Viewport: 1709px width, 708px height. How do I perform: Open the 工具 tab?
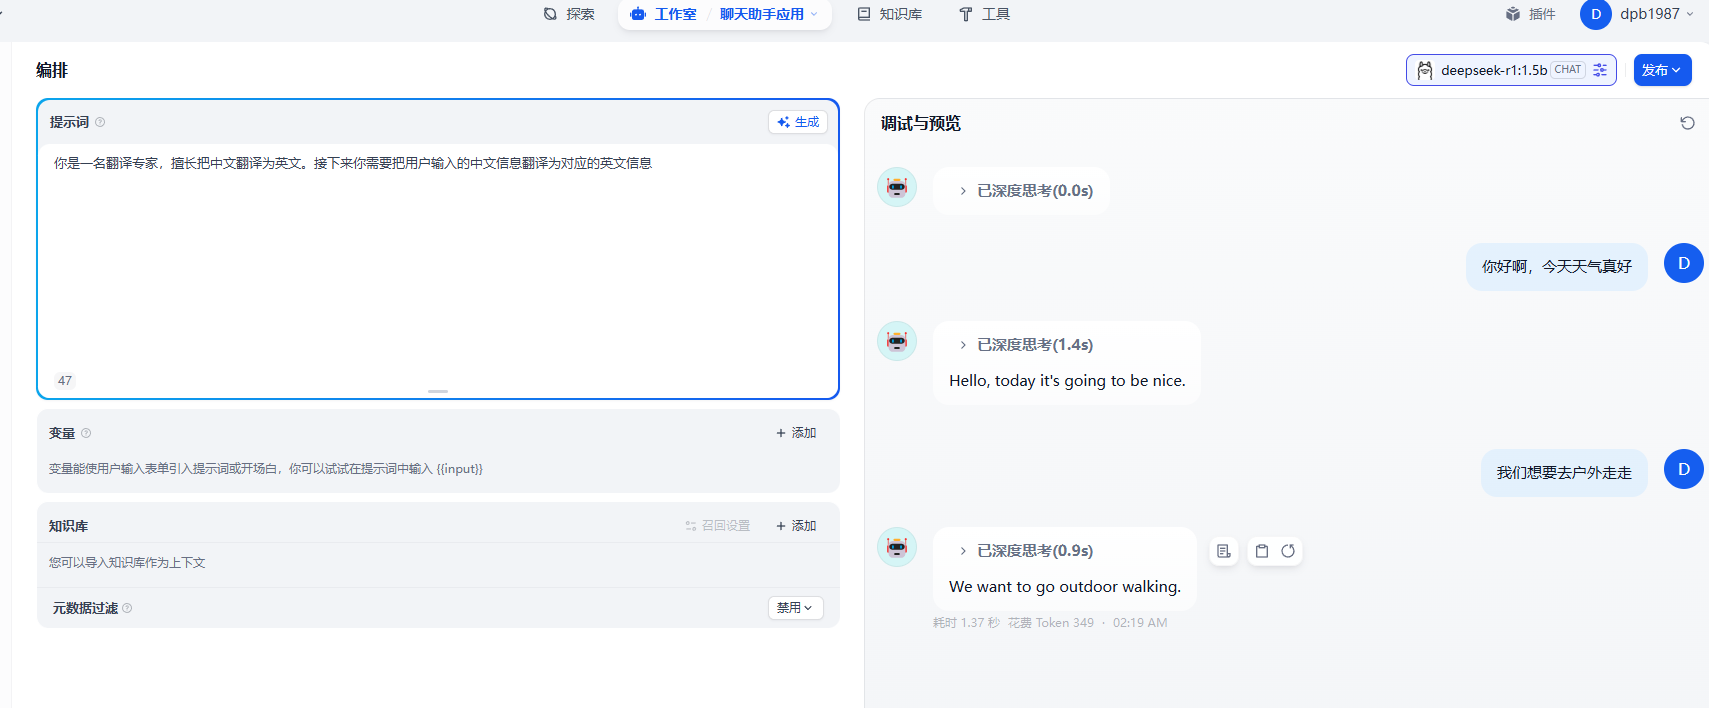pyautogui.click(x=985, y=14)
